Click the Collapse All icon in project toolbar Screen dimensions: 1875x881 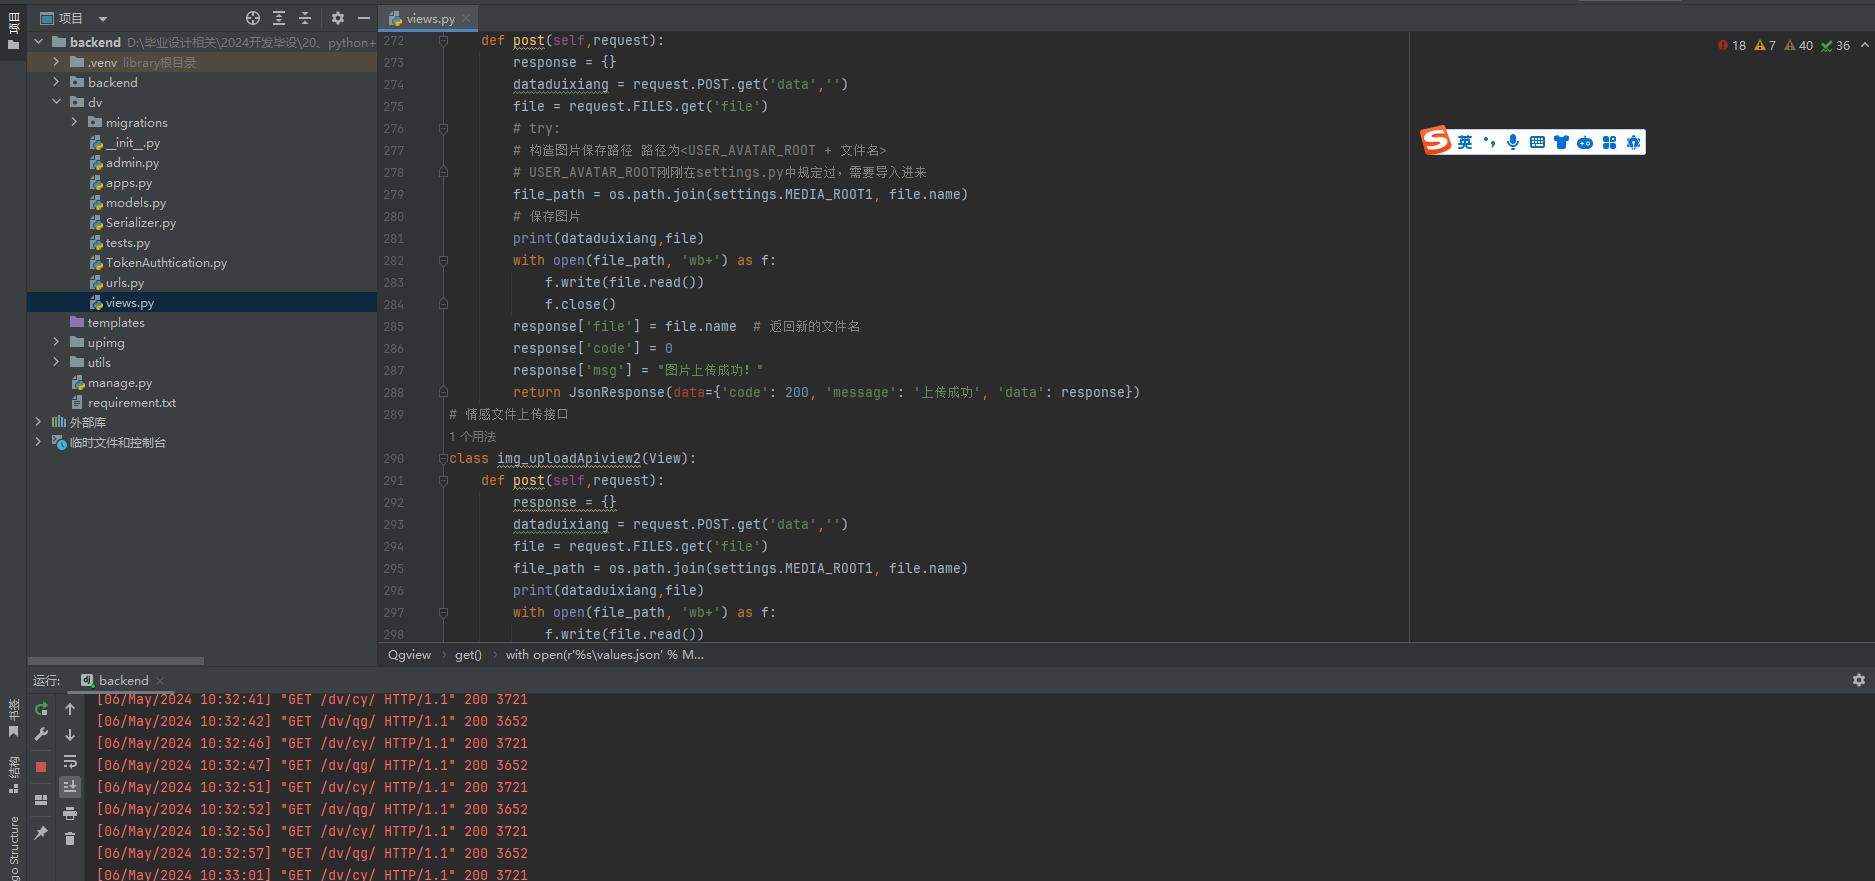[x=305, y=18]
